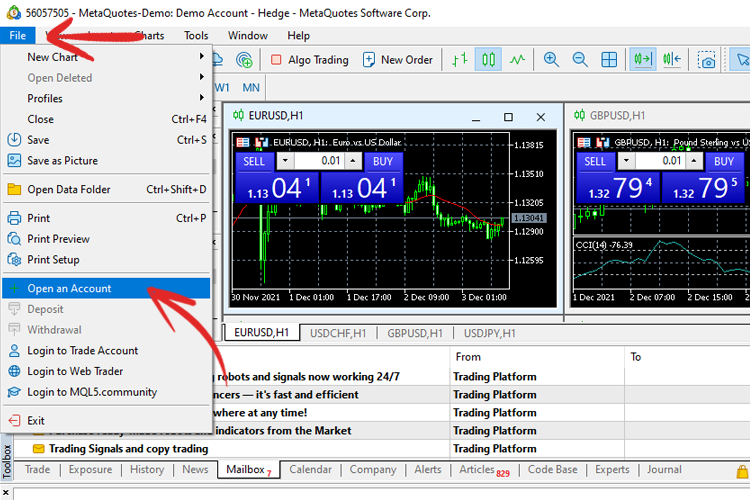Click GBPUSD volume input field

(661, 161)
